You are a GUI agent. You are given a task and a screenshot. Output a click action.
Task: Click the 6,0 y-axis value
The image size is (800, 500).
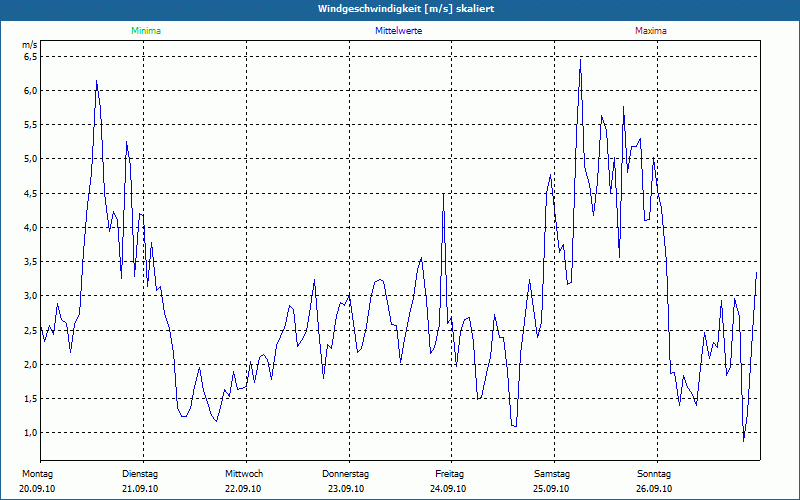(x=31, y=91)
